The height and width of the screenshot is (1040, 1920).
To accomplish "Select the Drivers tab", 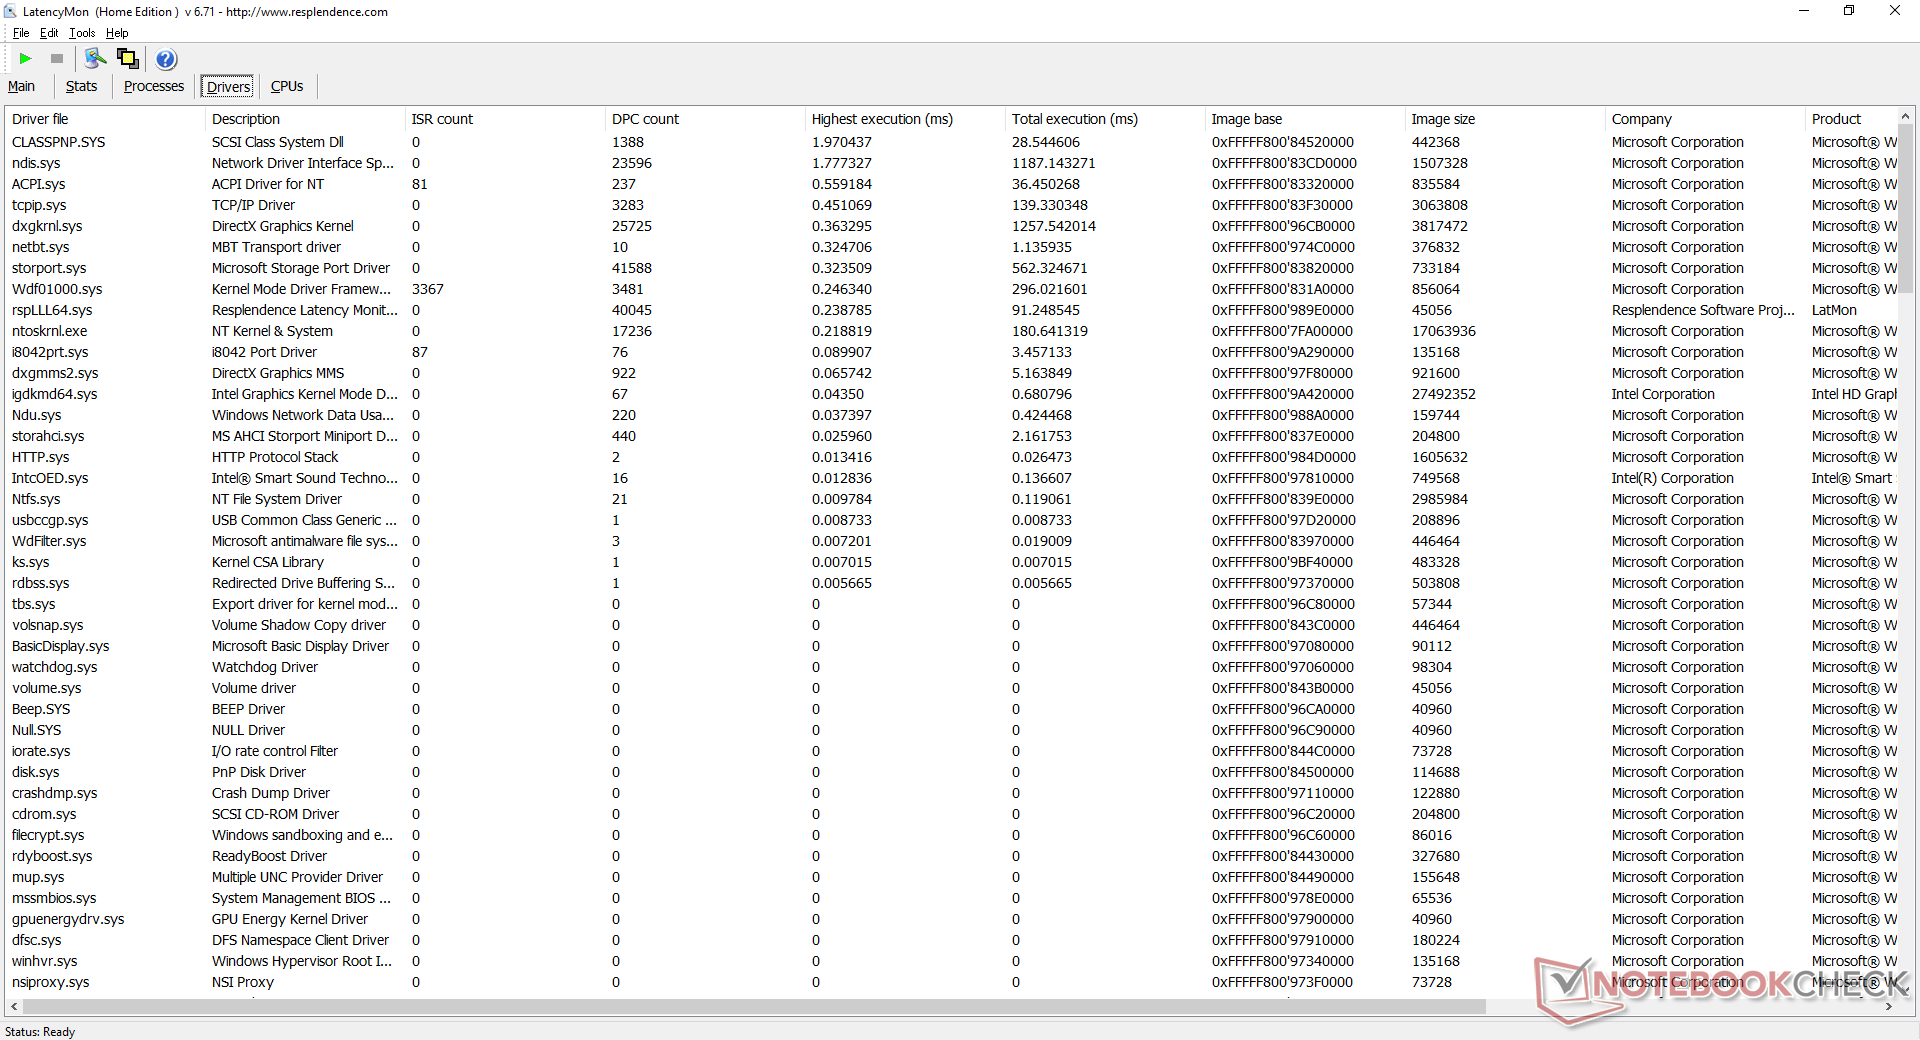I will tap(229, 87).
